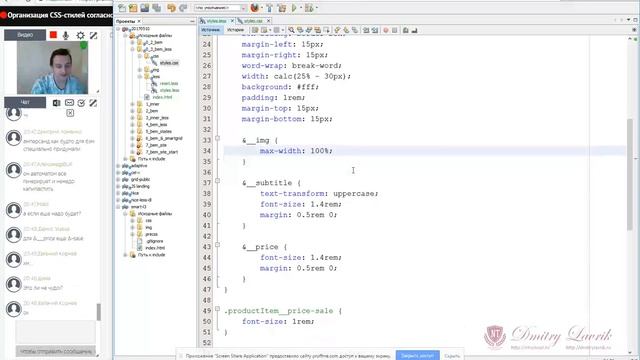Toggle the chat sound speaker icon
The height and width of the screenshot is (360, 640).
[57, 103]
